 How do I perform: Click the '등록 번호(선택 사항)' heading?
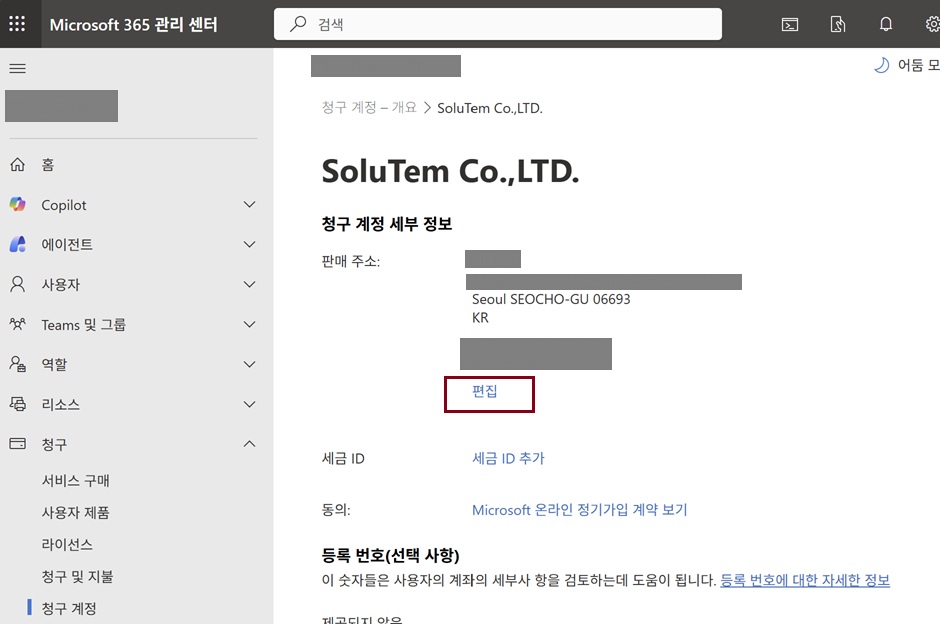390,556
